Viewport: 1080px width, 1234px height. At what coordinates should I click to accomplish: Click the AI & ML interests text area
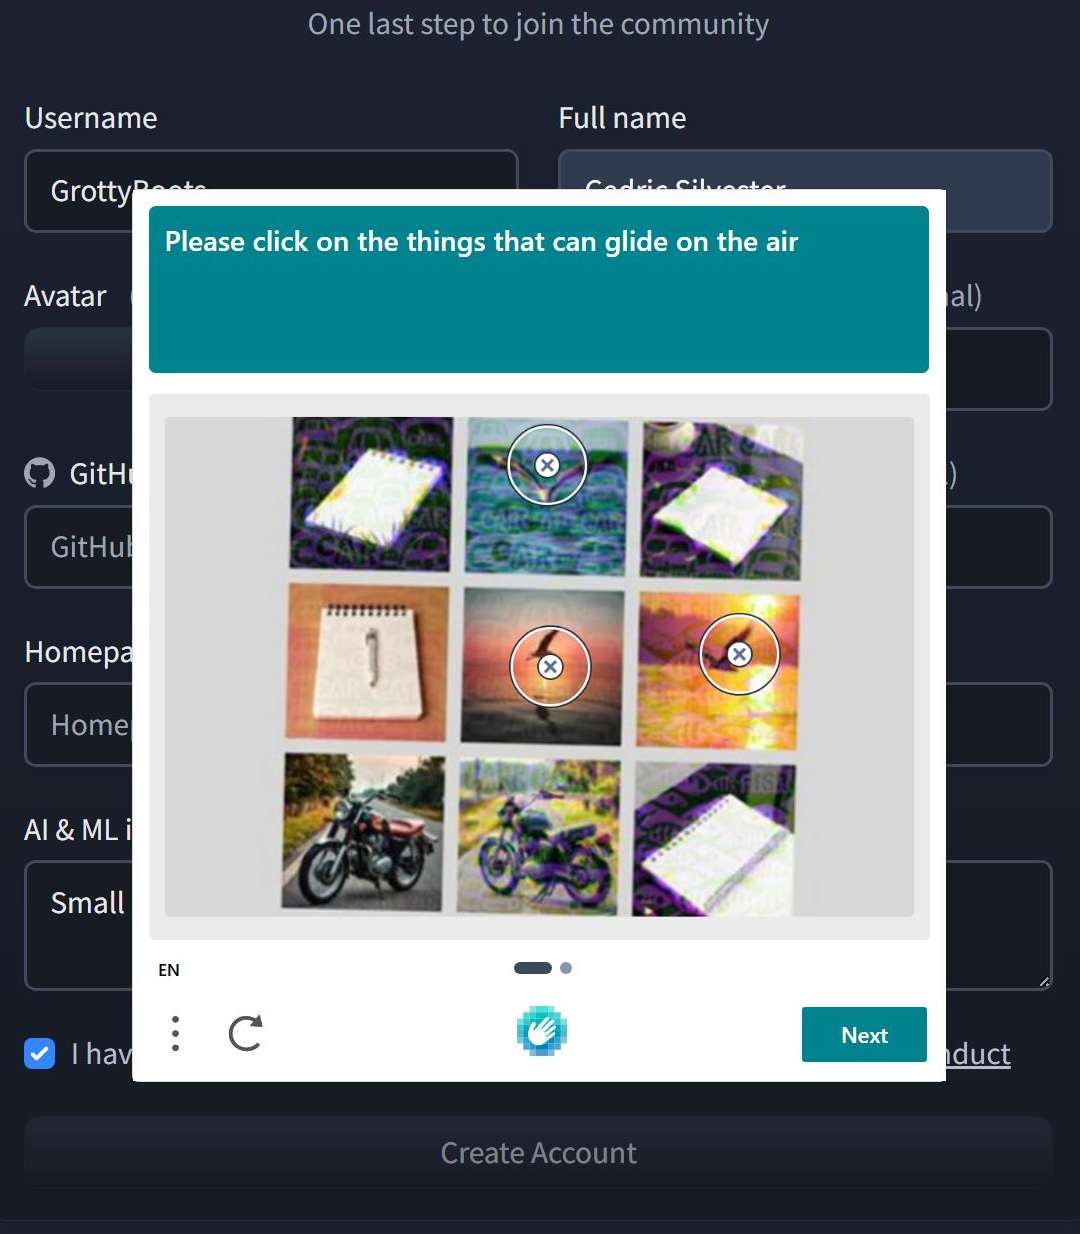(x=539, y=925)
